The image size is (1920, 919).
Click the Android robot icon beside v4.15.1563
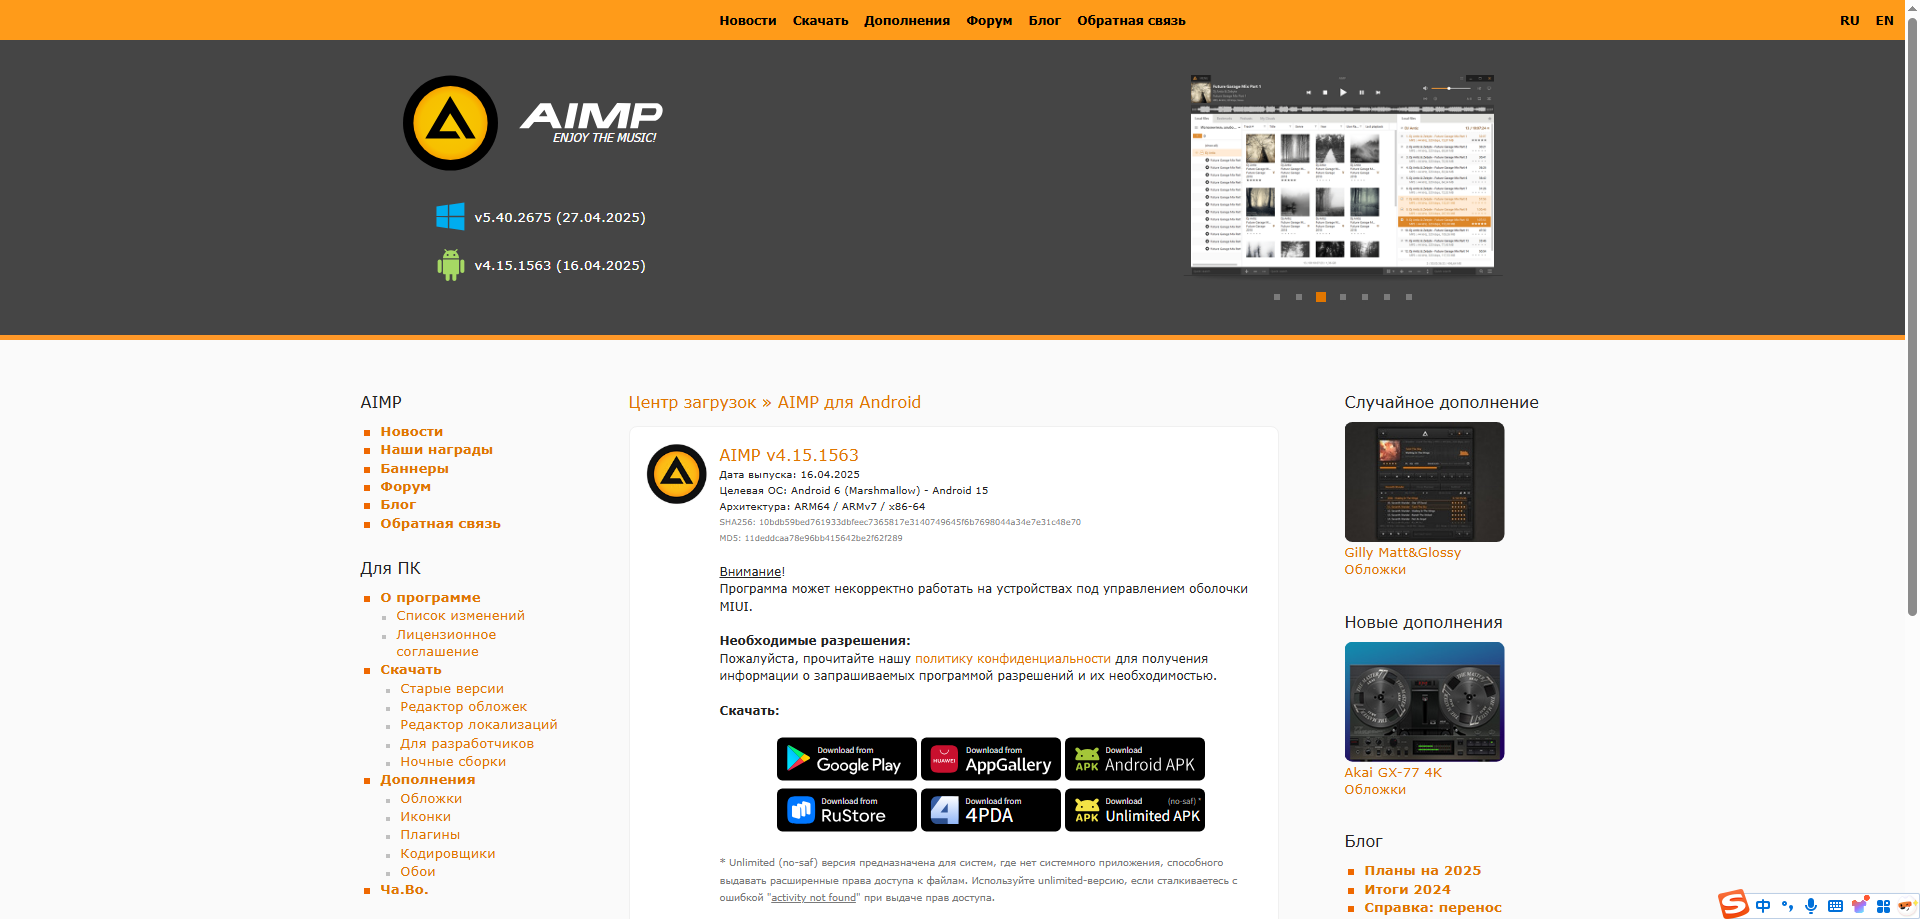451,265
